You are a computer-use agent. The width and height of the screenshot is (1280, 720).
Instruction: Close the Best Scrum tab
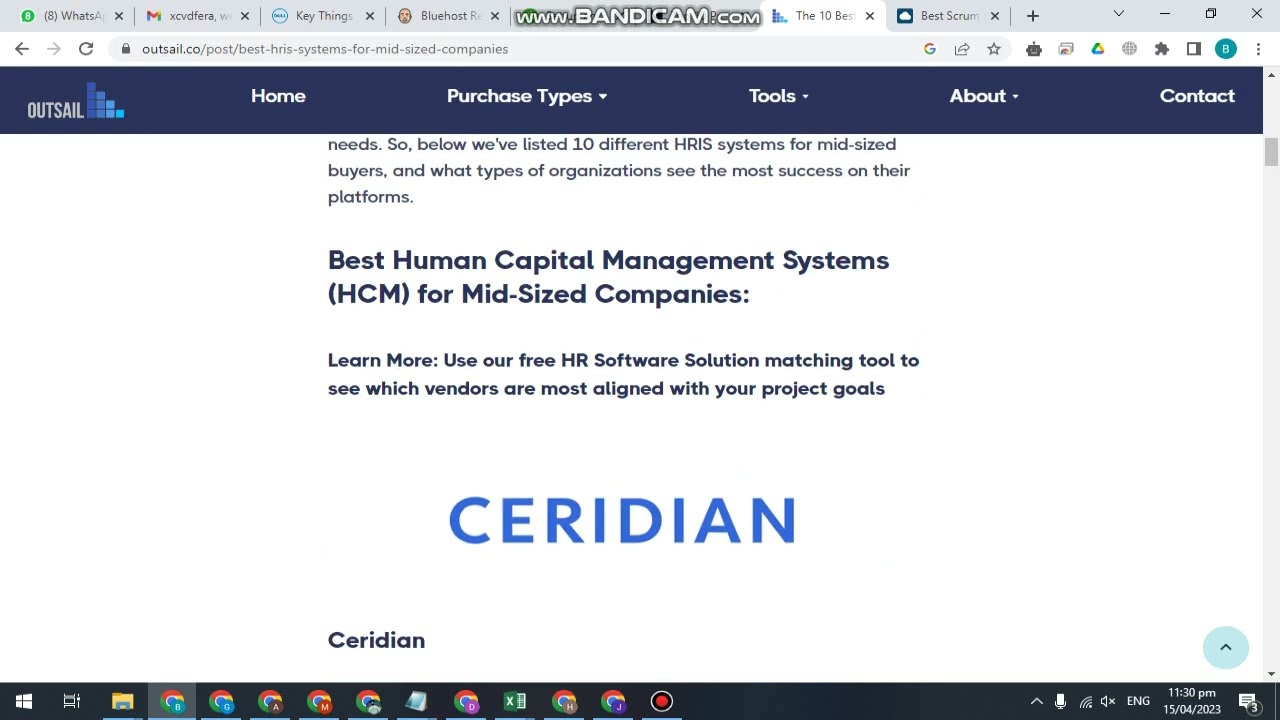click(995, 16)
